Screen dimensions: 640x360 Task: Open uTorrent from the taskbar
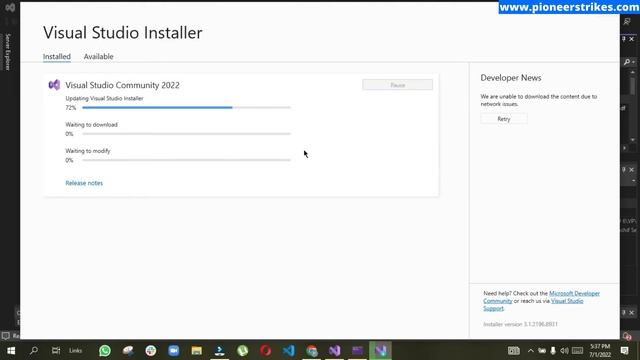243,351
